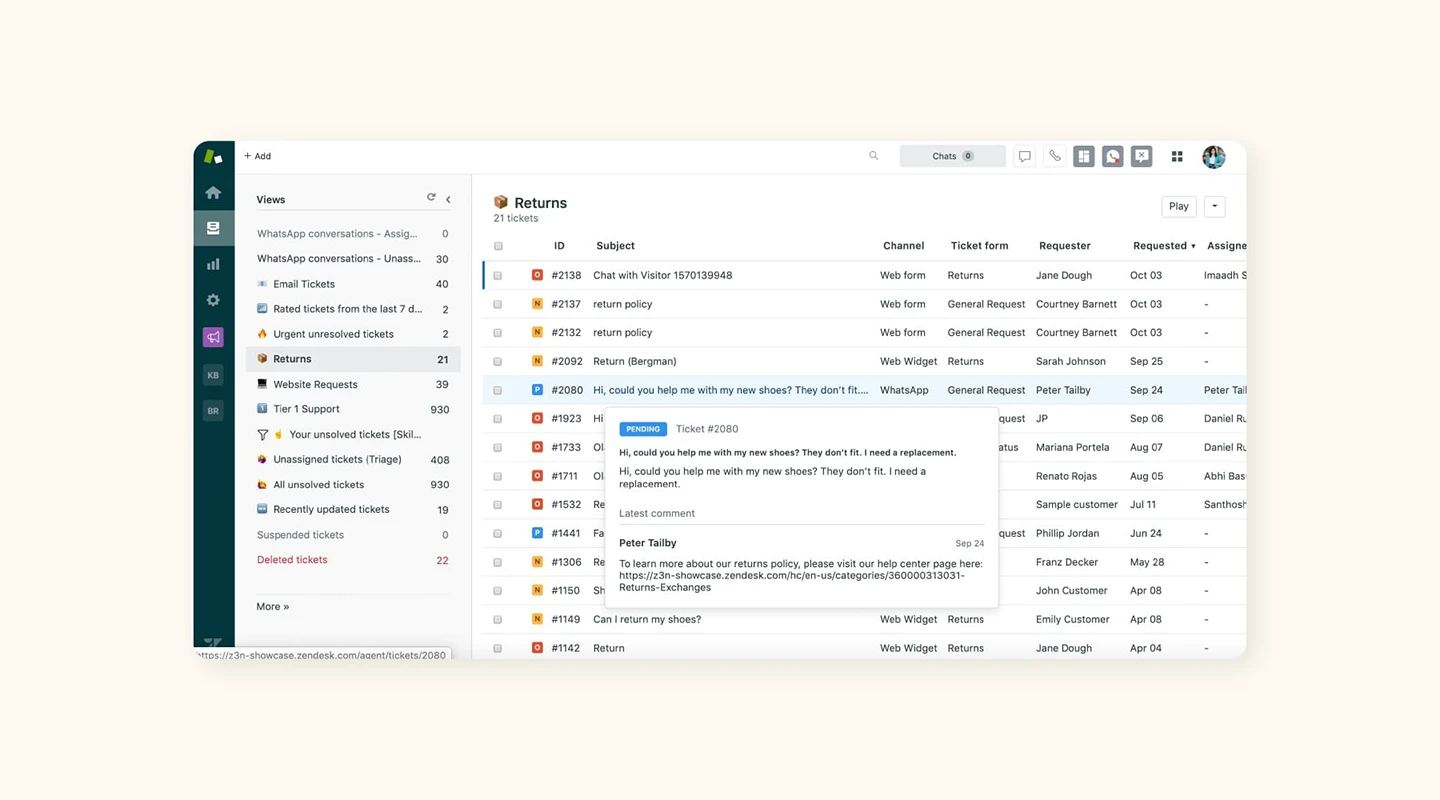The height and width of the screenshot is (800, 1440).
Task: Click the Play button
Action: [x=1179, y=206]
